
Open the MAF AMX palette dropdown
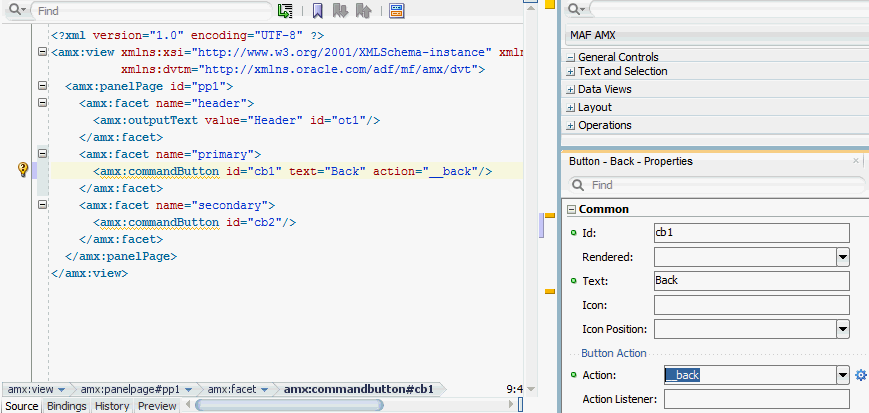pos(717,35)
